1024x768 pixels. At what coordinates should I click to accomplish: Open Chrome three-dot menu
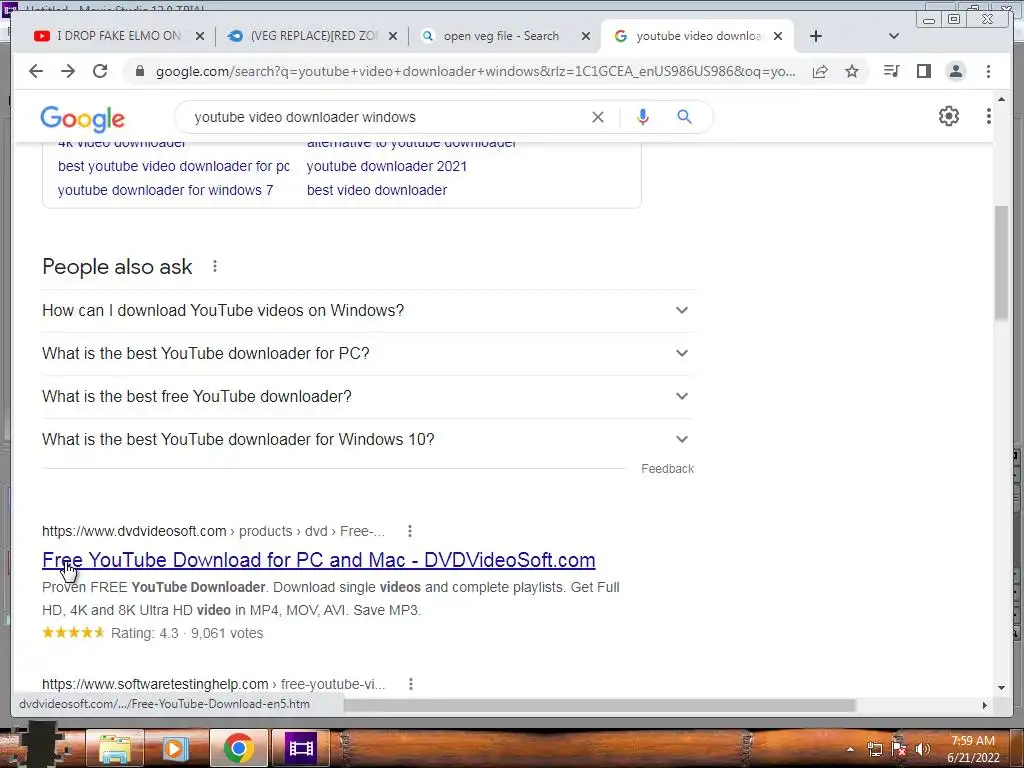[988, 71]
